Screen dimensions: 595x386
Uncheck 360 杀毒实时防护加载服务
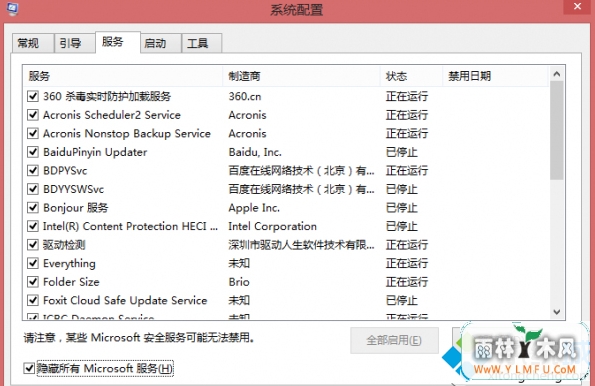click(33, 96)
